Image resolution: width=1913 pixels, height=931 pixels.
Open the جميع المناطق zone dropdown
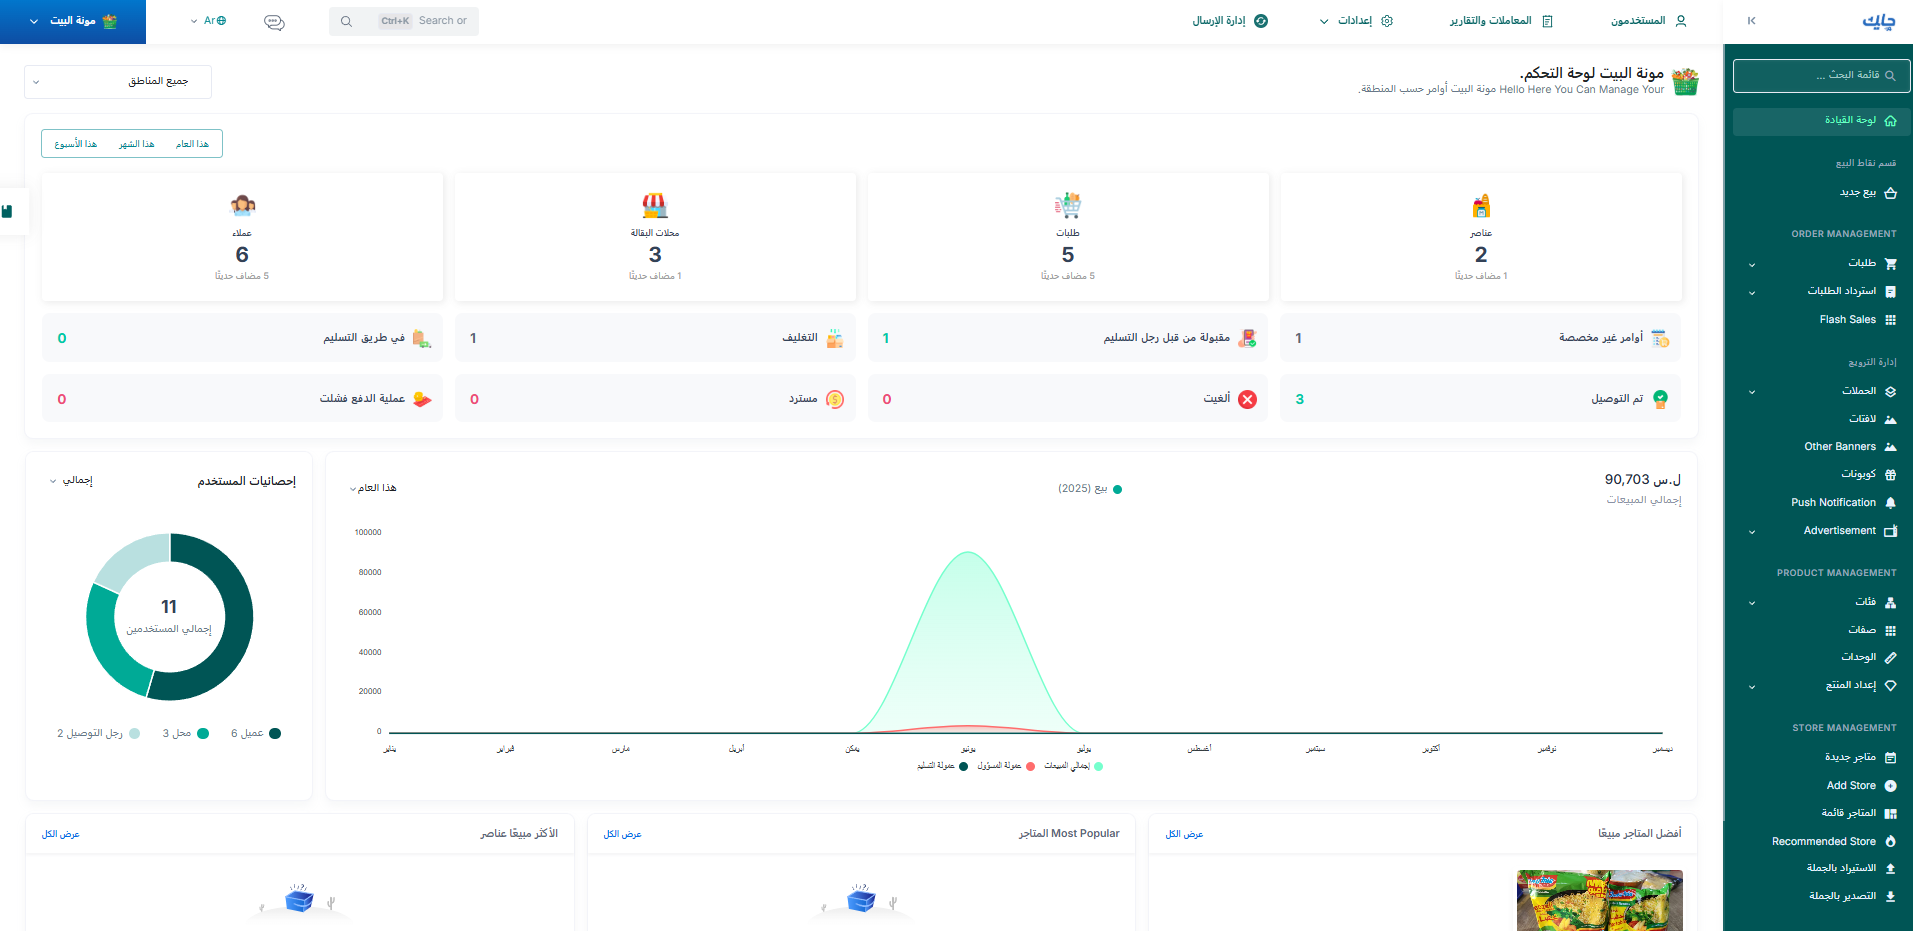[118, 81]
